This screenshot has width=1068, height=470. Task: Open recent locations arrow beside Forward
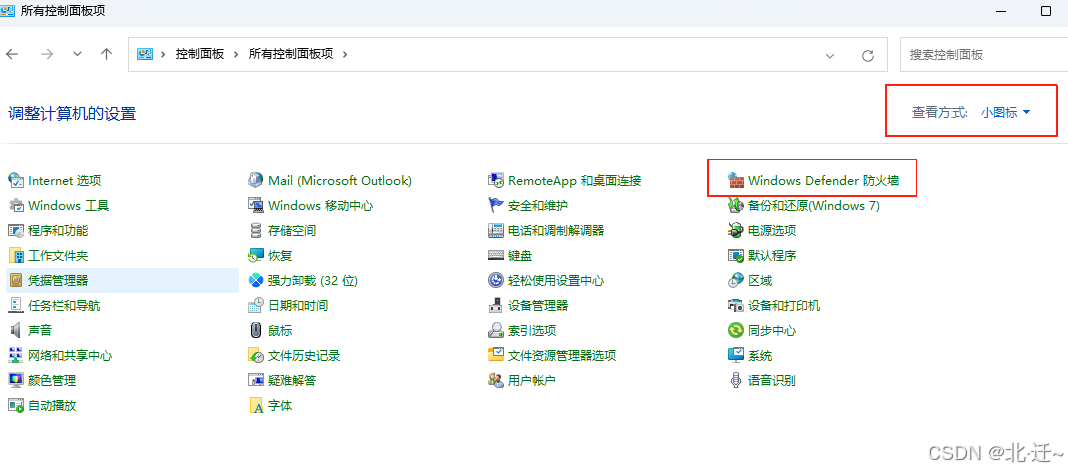(77, 54)
